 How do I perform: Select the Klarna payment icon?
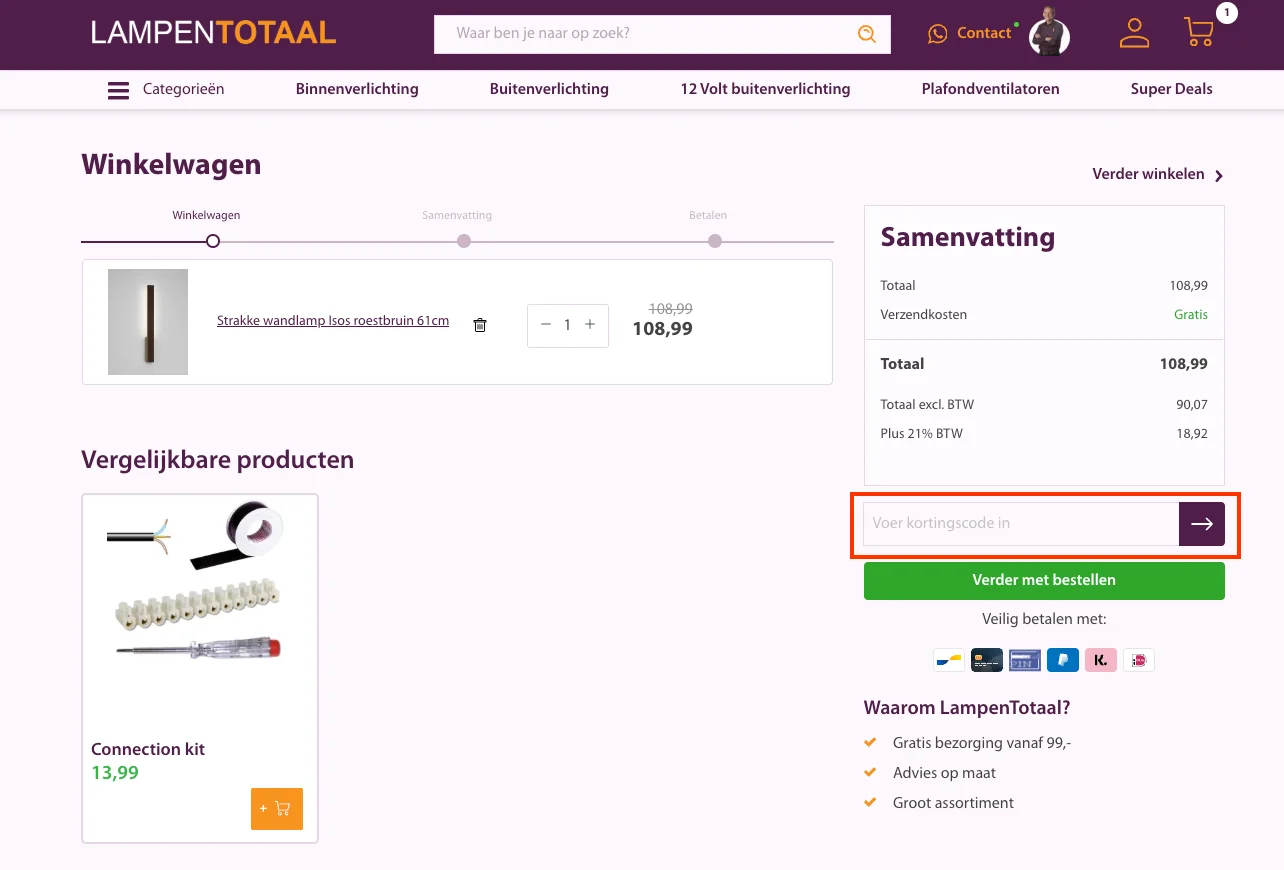tap(1100, 660)
